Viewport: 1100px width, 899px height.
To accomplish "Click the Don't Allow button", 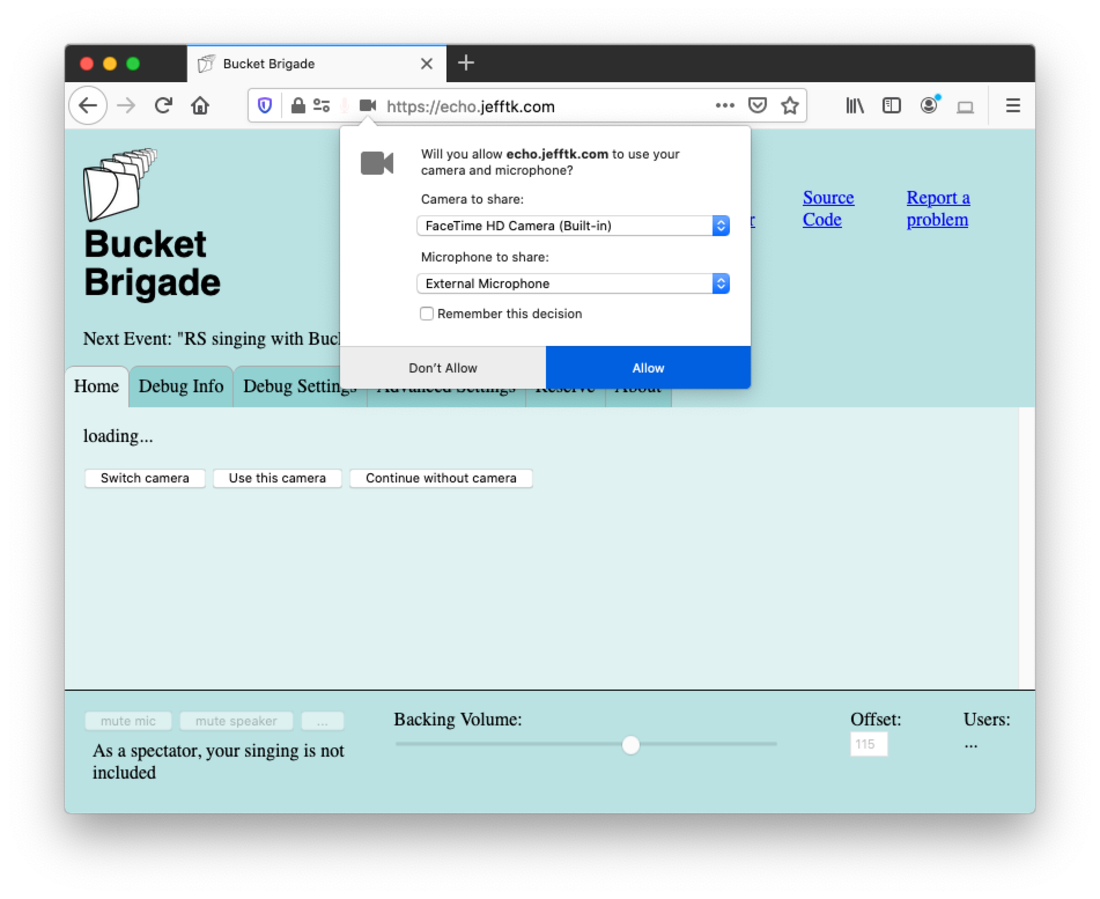I will [x=443, y=368].
